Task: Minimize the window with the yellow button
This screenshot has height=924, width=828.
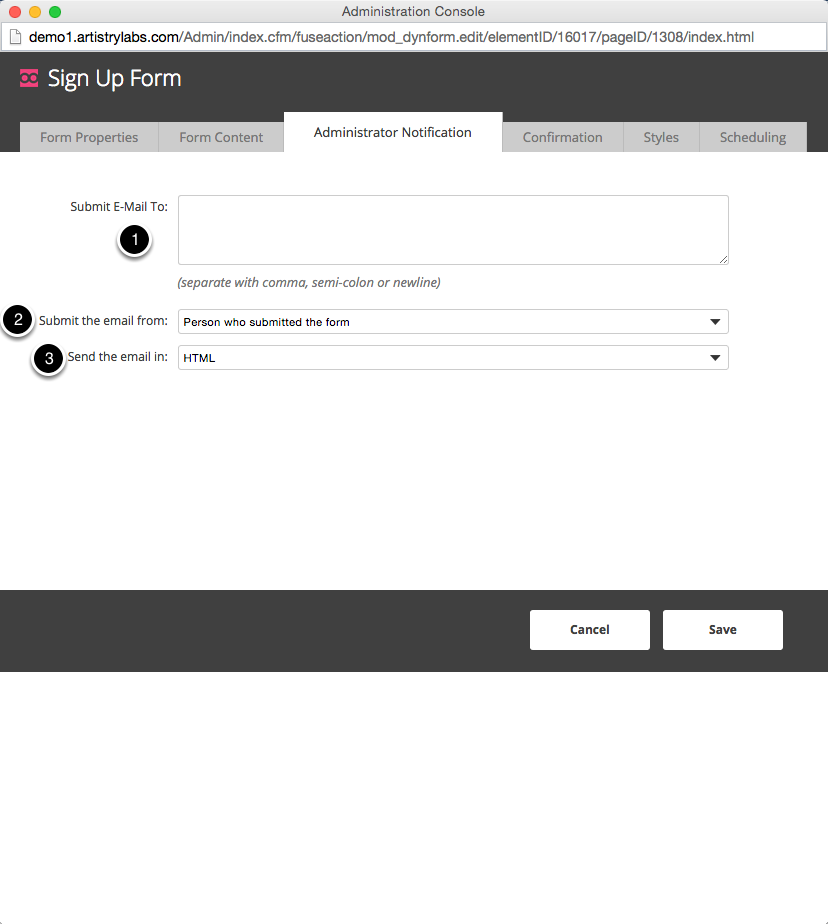Action: pyautogui.click(x=35, y=12)
